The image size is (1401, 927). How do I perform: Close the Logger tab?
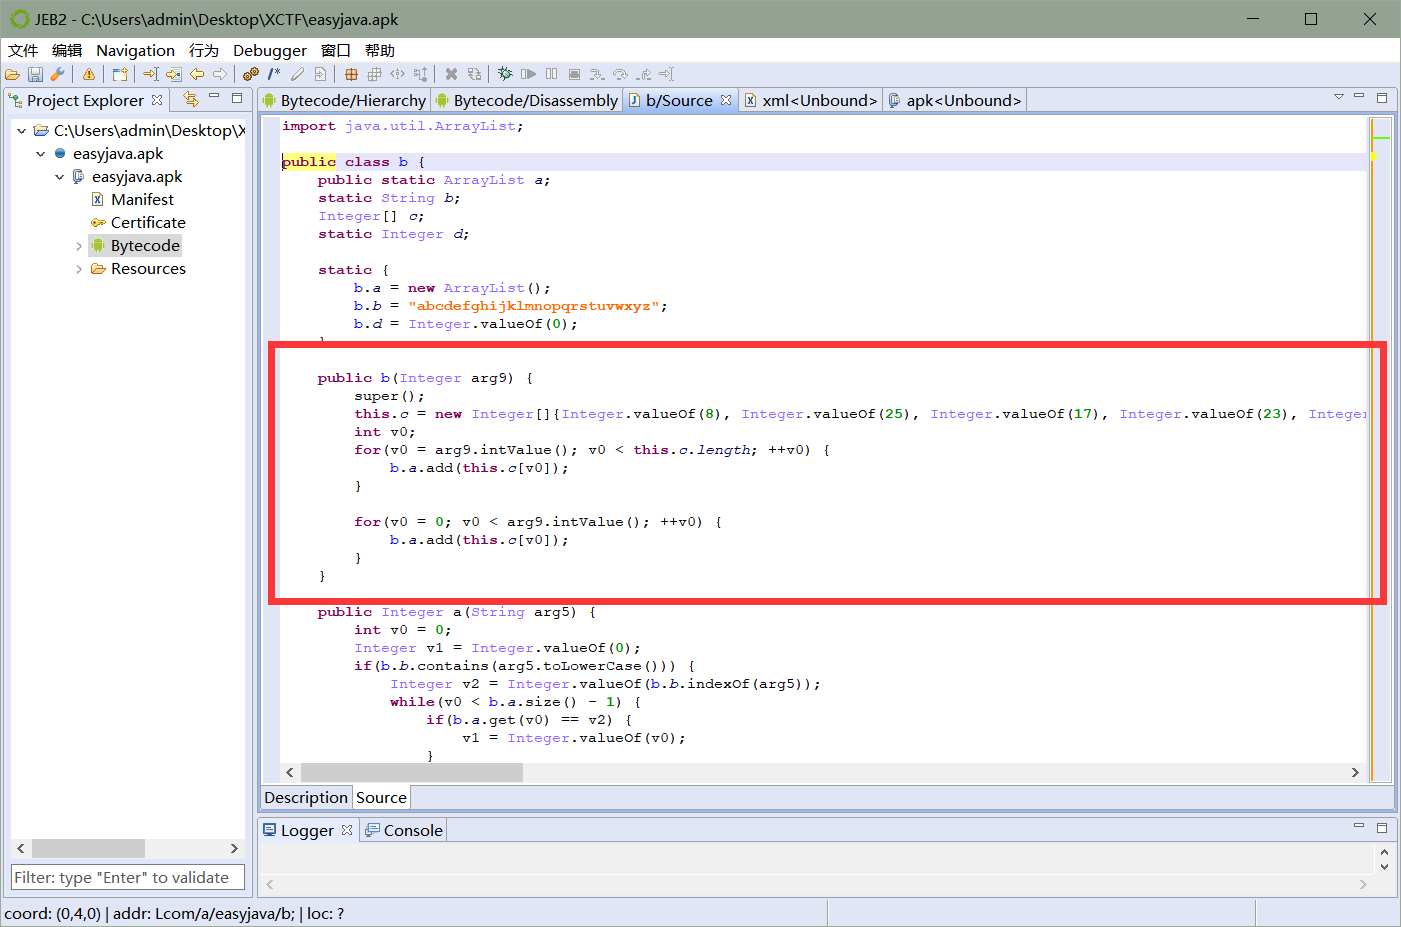coord(347,830)
